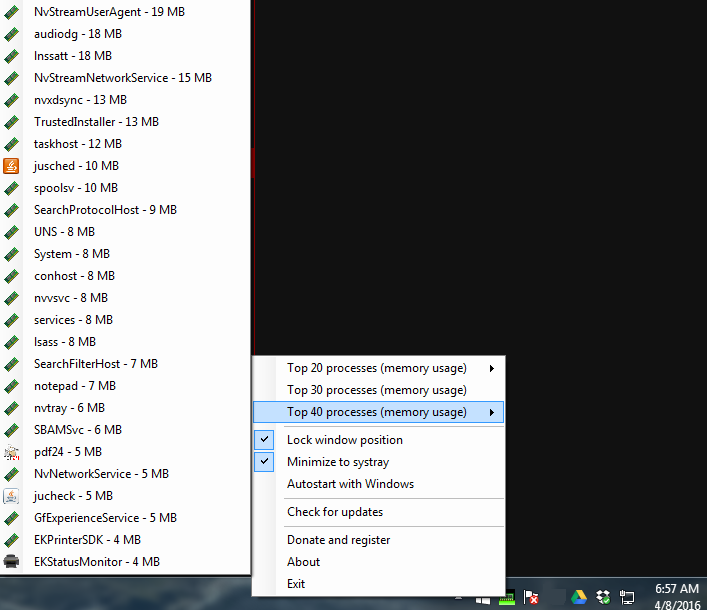Viewport: 707px width, 610px height.
Task: Select the 'System - 8 MB' entry
Action: tap(125, 254)
